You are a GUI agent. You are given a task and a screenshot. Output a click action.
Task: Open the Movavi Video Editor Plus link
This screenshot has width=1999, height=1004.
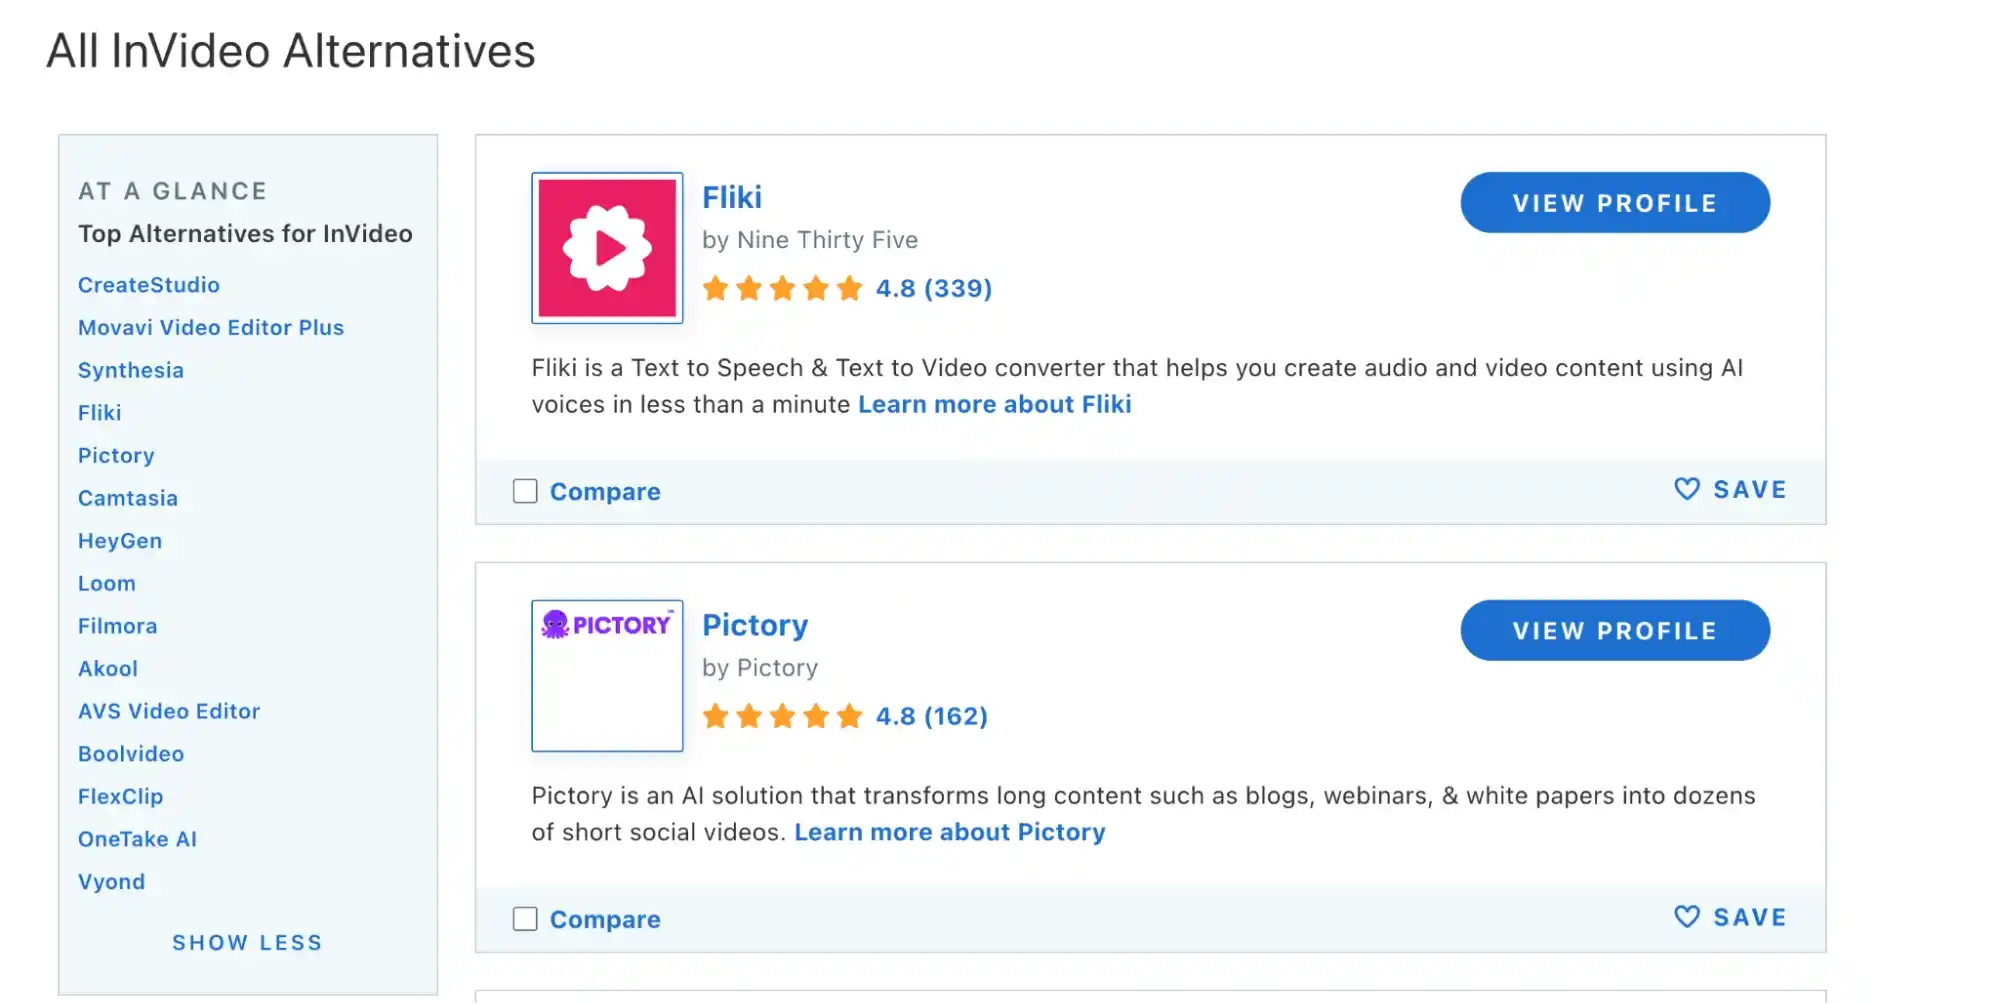(210, 327)
